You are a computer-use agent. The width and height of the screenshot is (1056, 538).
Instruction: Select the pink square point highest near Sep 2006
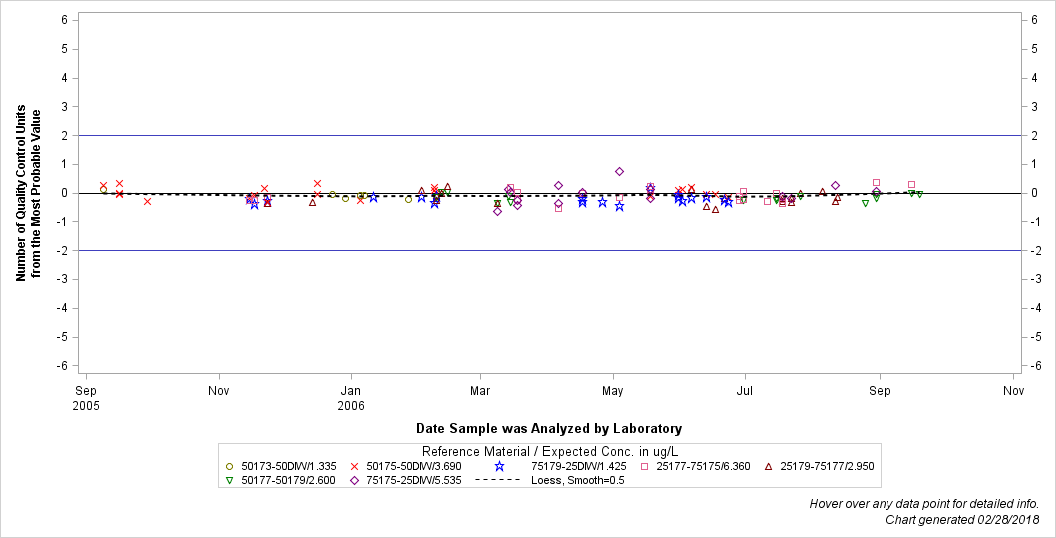tap(876, 182)
